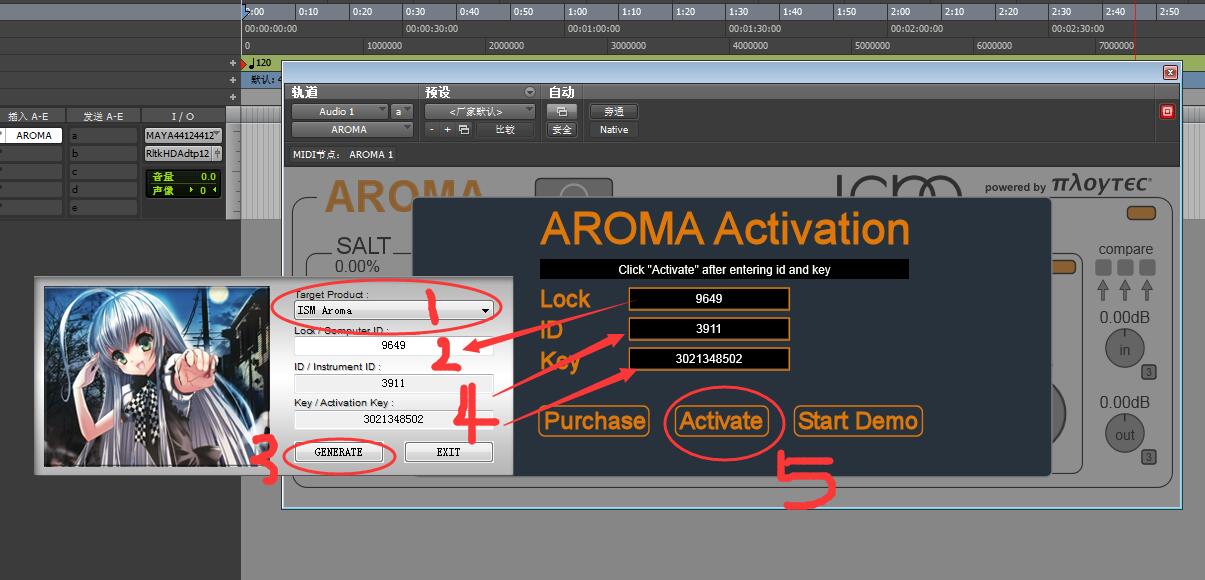The height and width of the screenshot is (580, 1205).
Task: Click the GENERATE button in keygen
Action: pyautogui.click(x=338, y=452)
